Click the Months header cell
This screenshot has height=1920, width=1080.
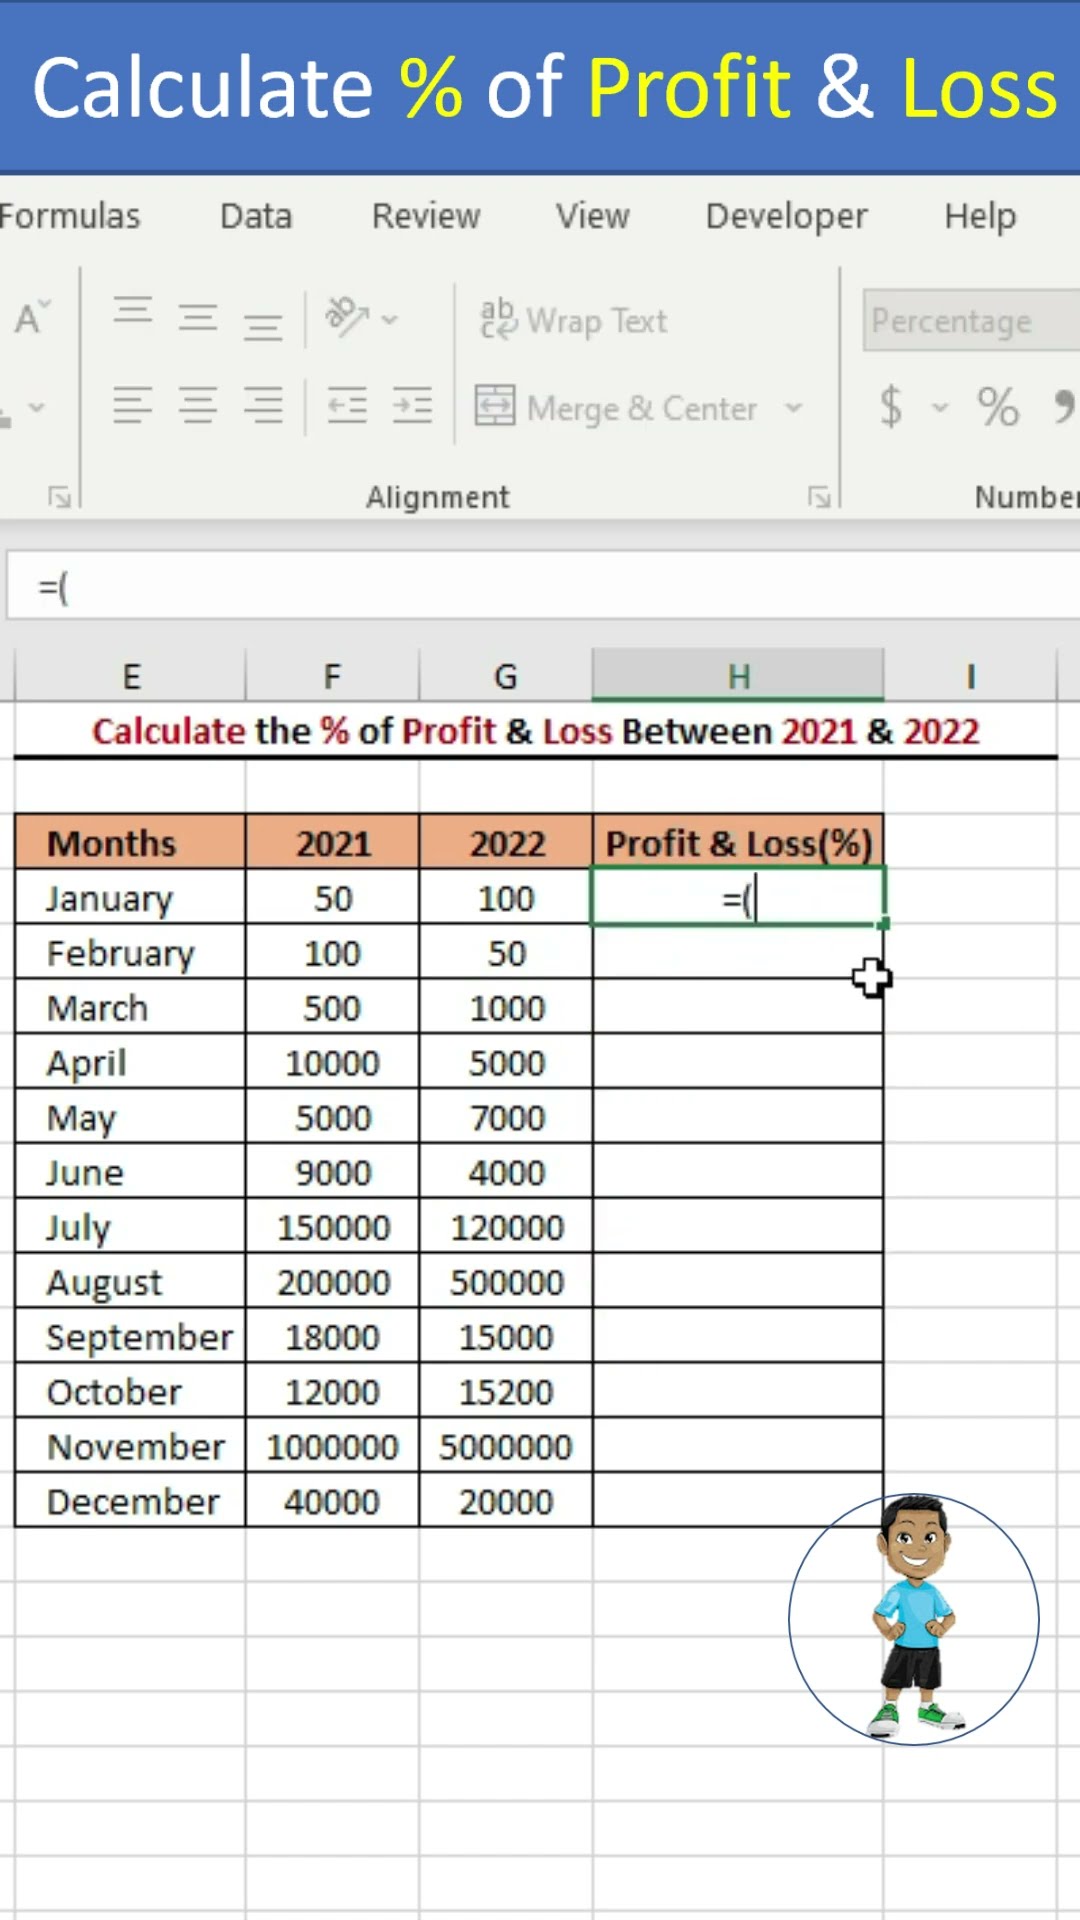pos(130,842)
